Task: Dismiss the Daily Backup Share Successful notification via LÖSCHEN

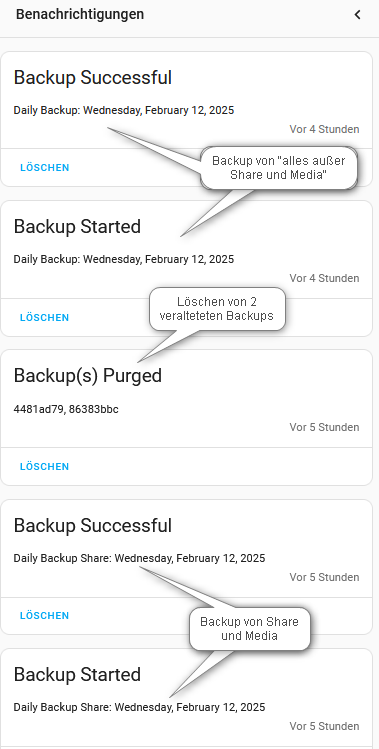Action: coord(44,616)
